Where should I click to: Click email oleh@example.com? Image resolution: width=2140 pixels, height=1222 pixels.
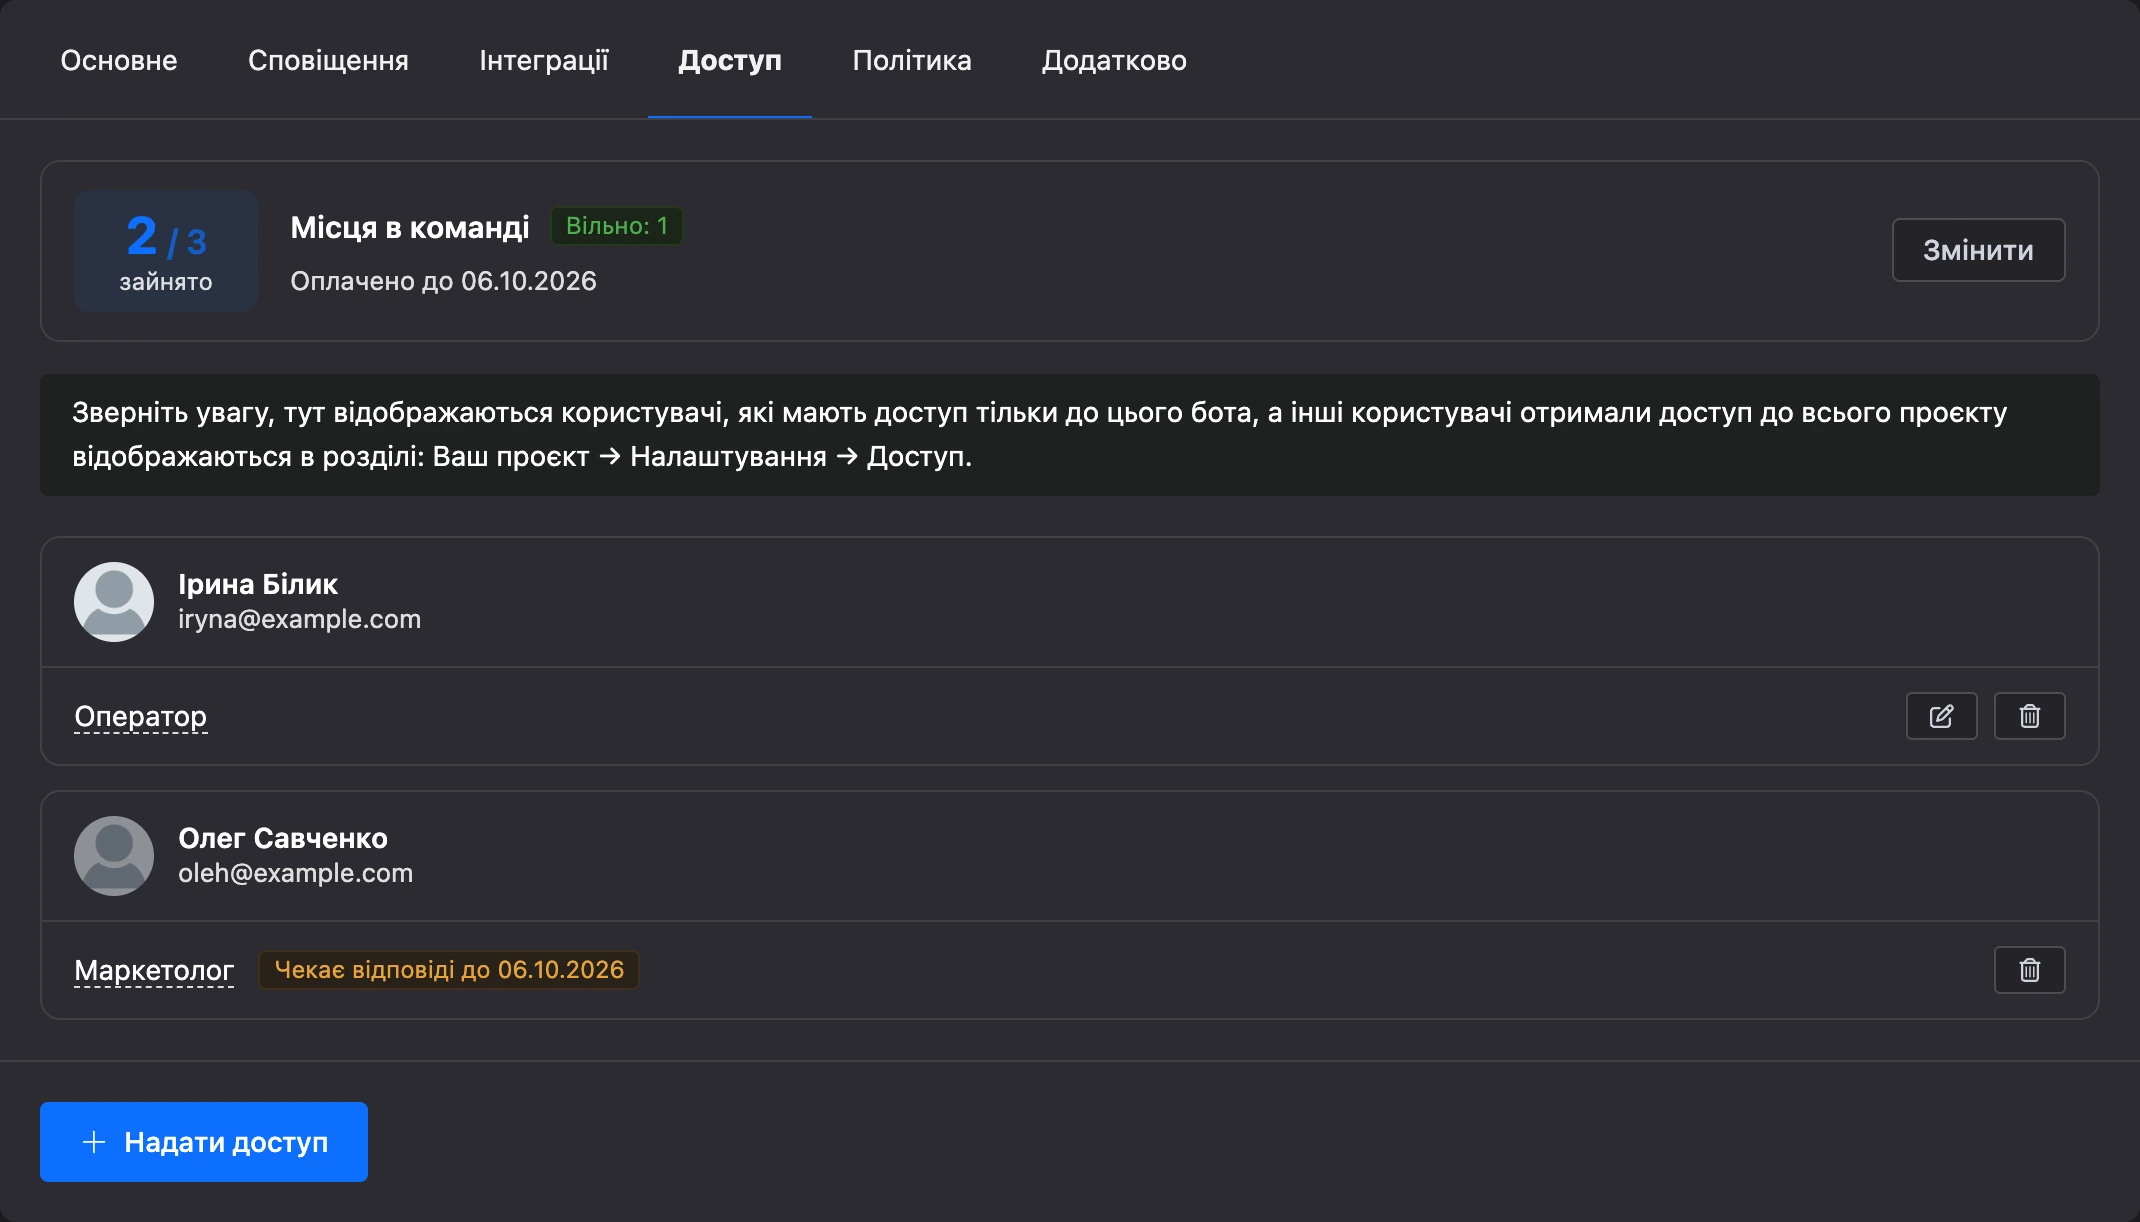[295, 873]
